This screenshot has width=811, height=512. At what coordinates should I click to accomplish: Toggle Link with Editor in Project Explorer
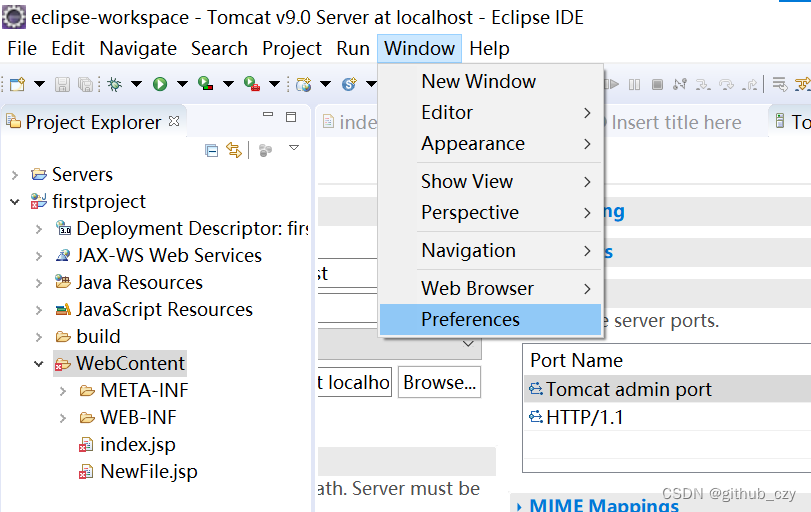[x=234, y=150]
